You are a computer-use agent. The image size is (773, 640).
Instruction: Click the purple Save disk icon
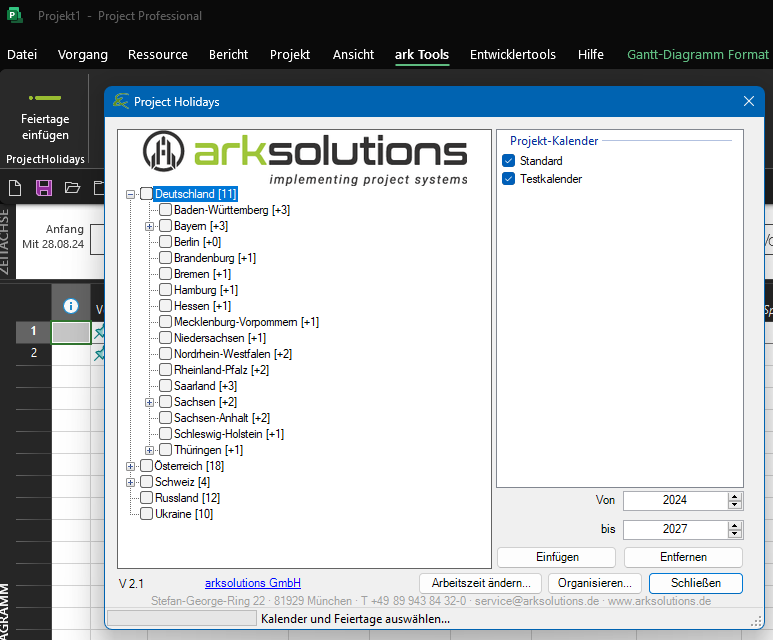(44, 188)
